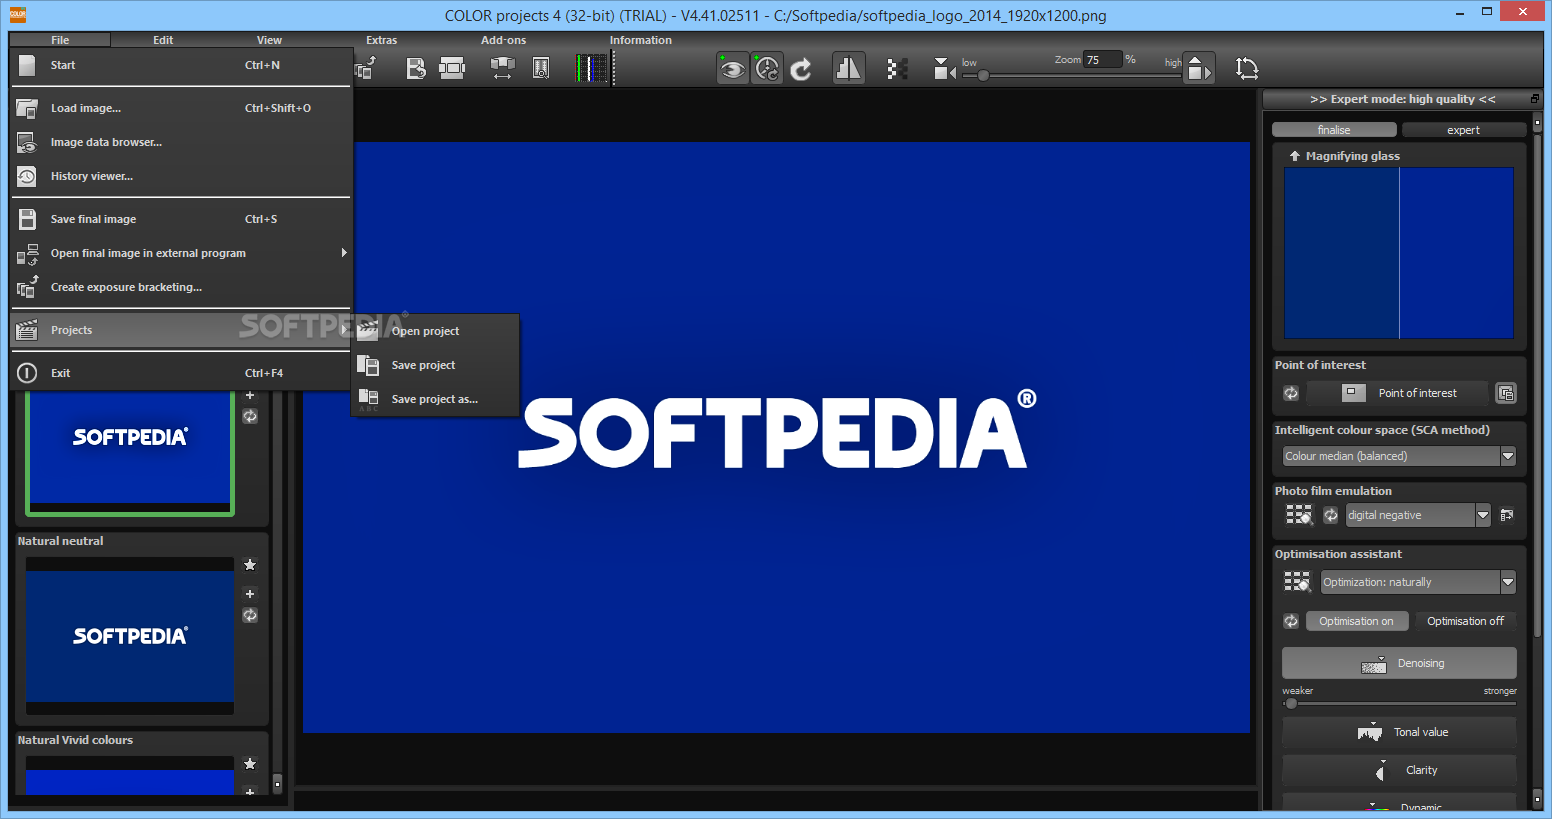
Task: Select History viewer... in File menu
Action: click(x=181, y=176)
